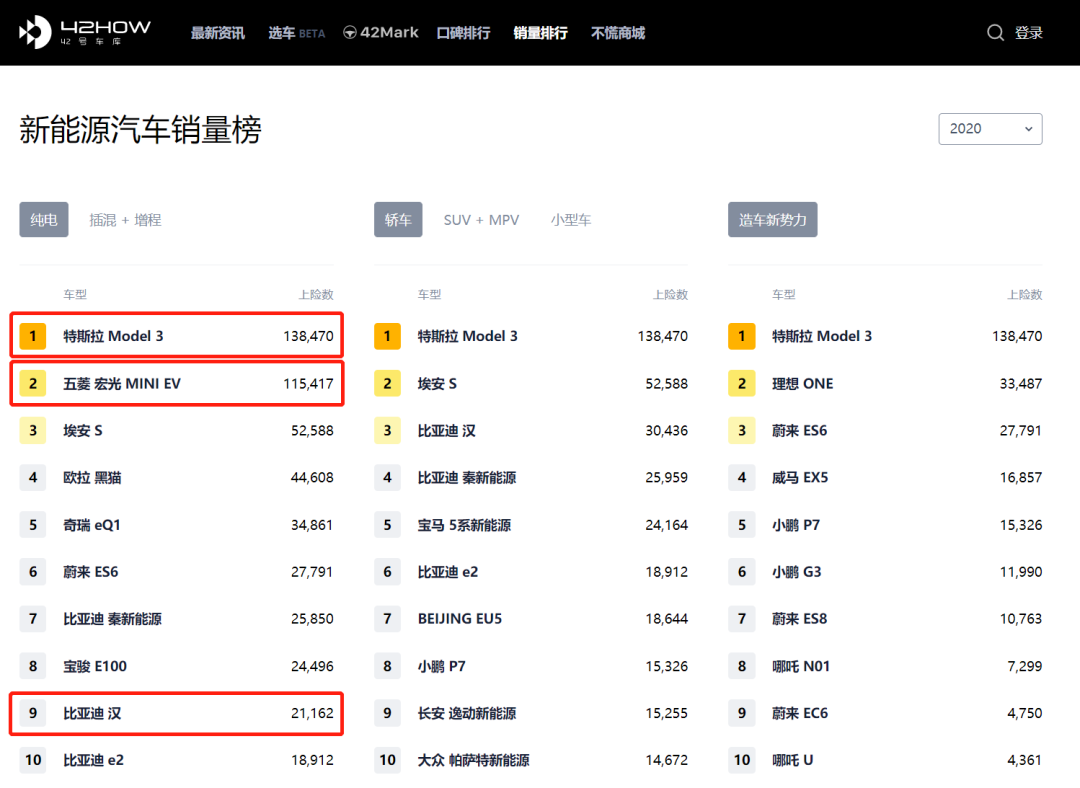Click the value 16,857
The width and height of the screenshot is (1080, 788).
[1021, 478]
